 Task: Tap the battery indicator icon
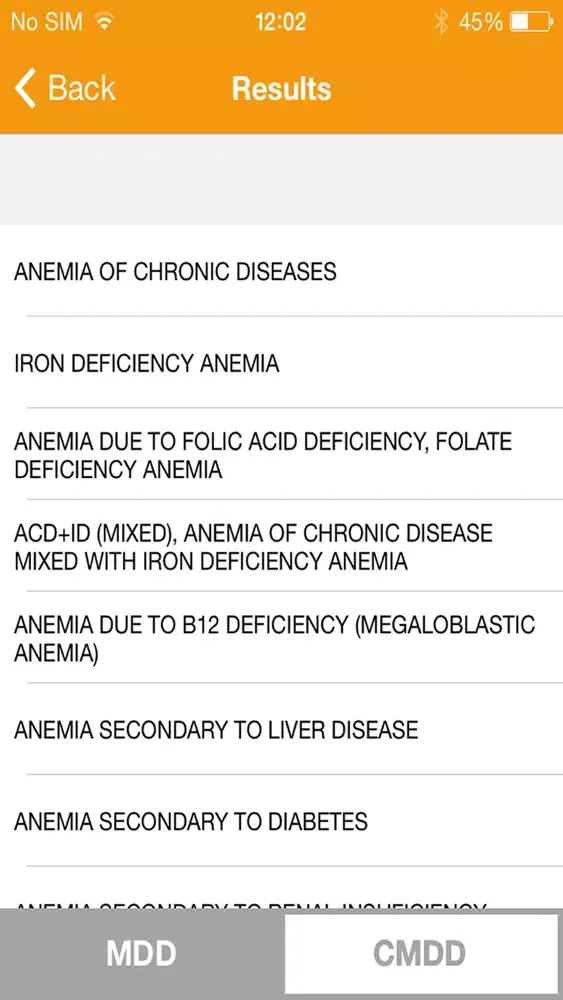click(532, 22)
